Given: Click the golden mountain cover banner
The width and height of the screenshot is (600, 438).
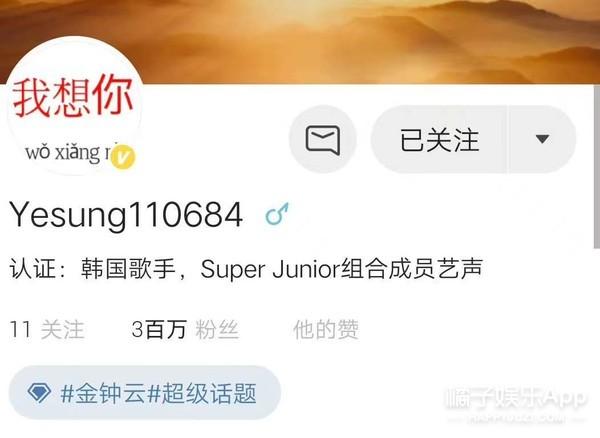Looking at the screenshot, I should [300, 41].
